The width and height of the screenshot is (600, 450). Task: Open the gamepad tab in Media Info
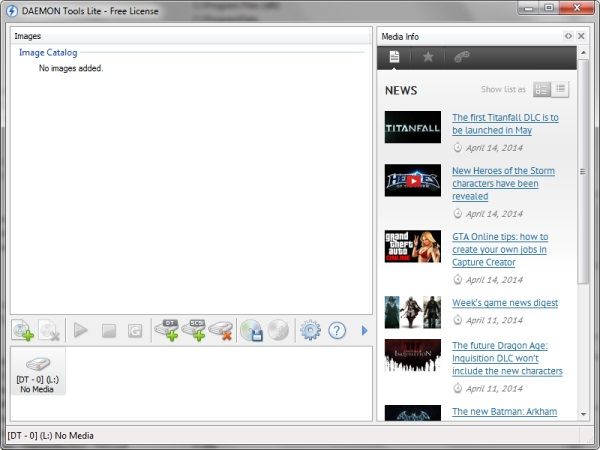[461, 57]
